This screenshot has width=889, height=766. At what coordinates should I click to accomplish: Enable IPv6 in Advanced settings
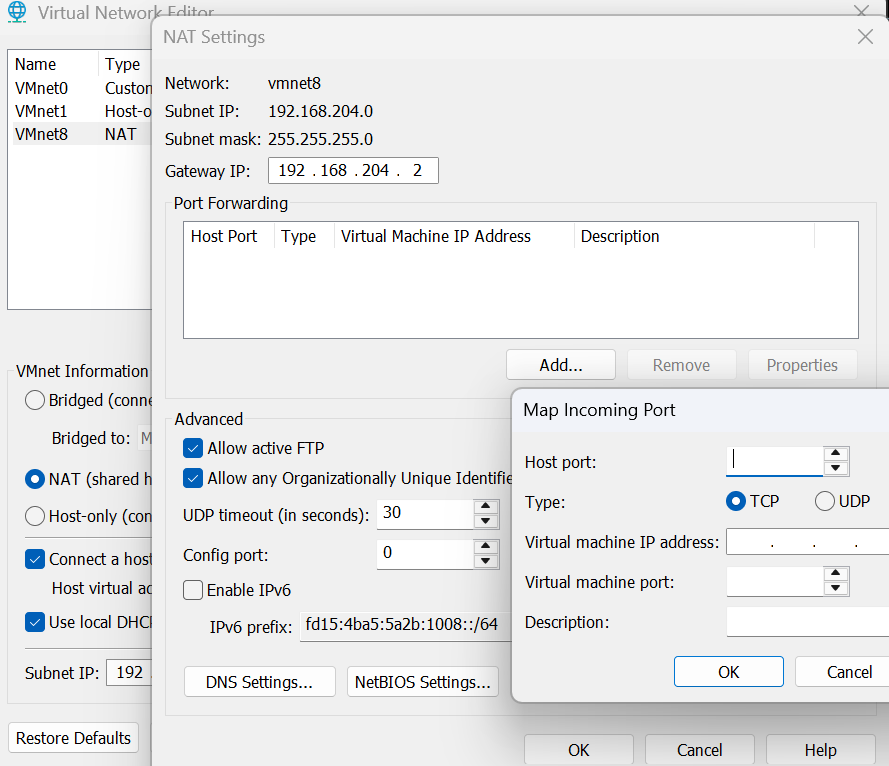tap(193, 590)
